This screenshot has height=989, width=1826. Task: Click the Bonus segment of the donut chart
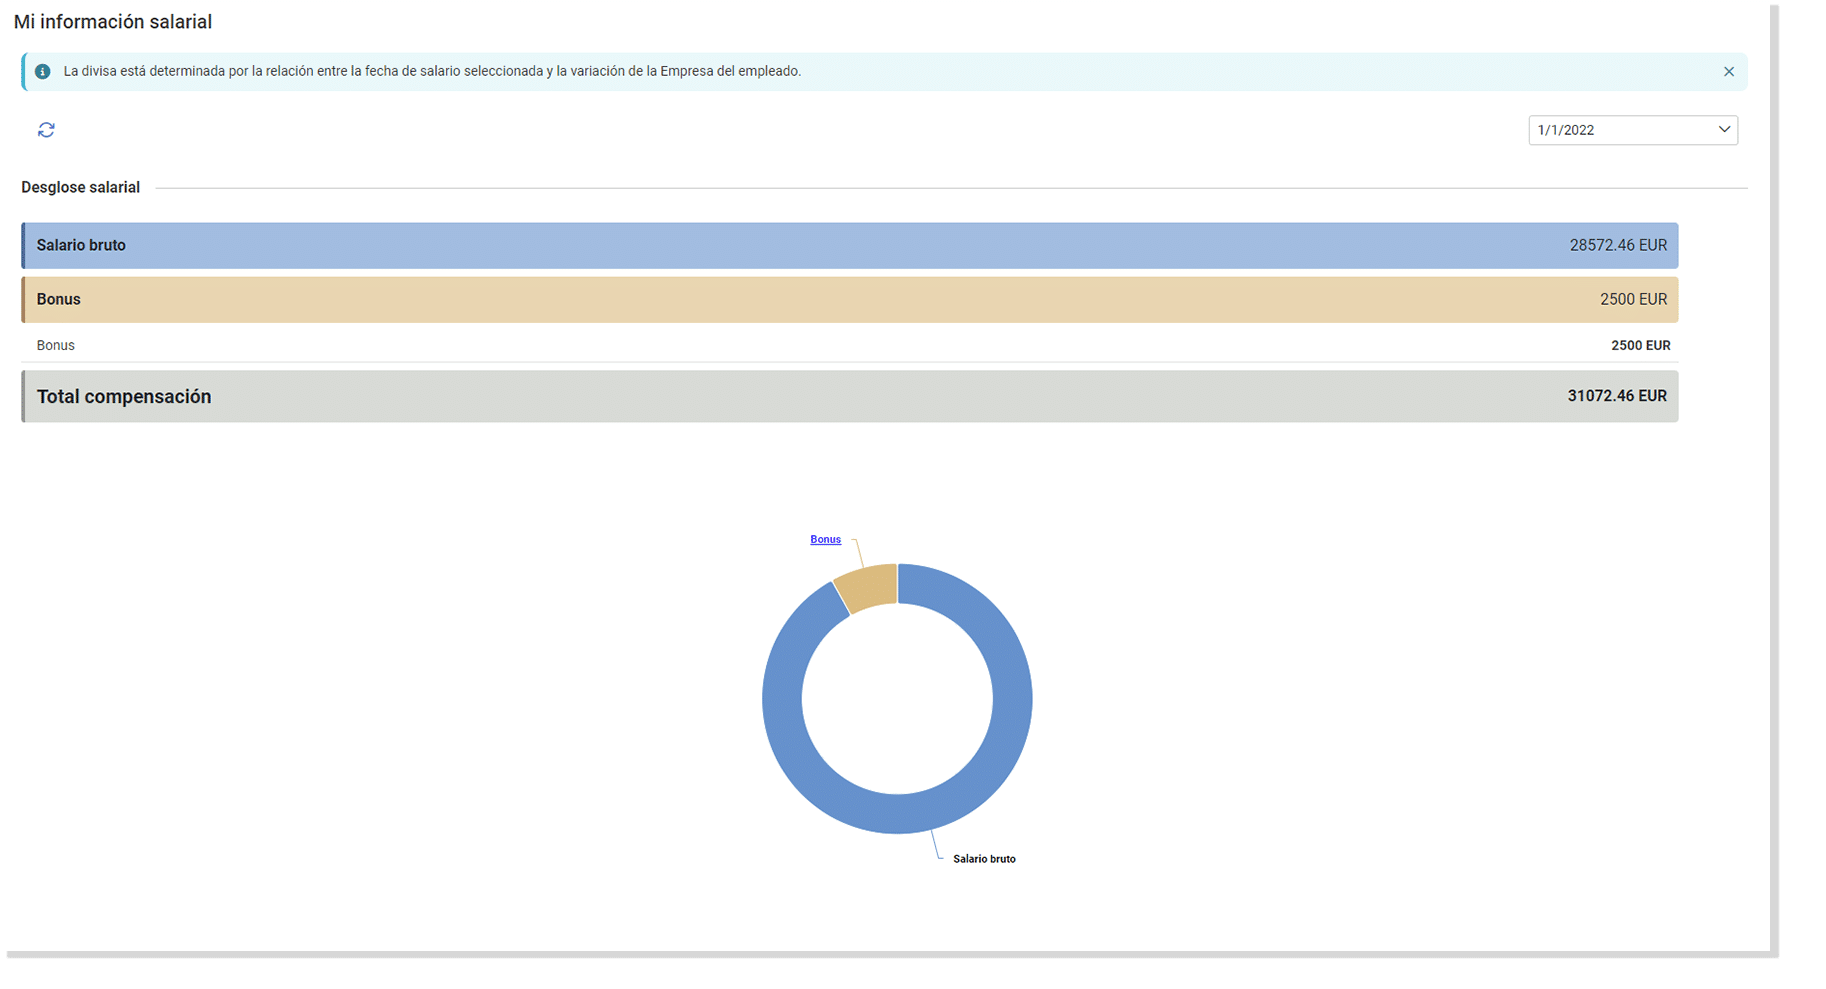coord(868,586)
